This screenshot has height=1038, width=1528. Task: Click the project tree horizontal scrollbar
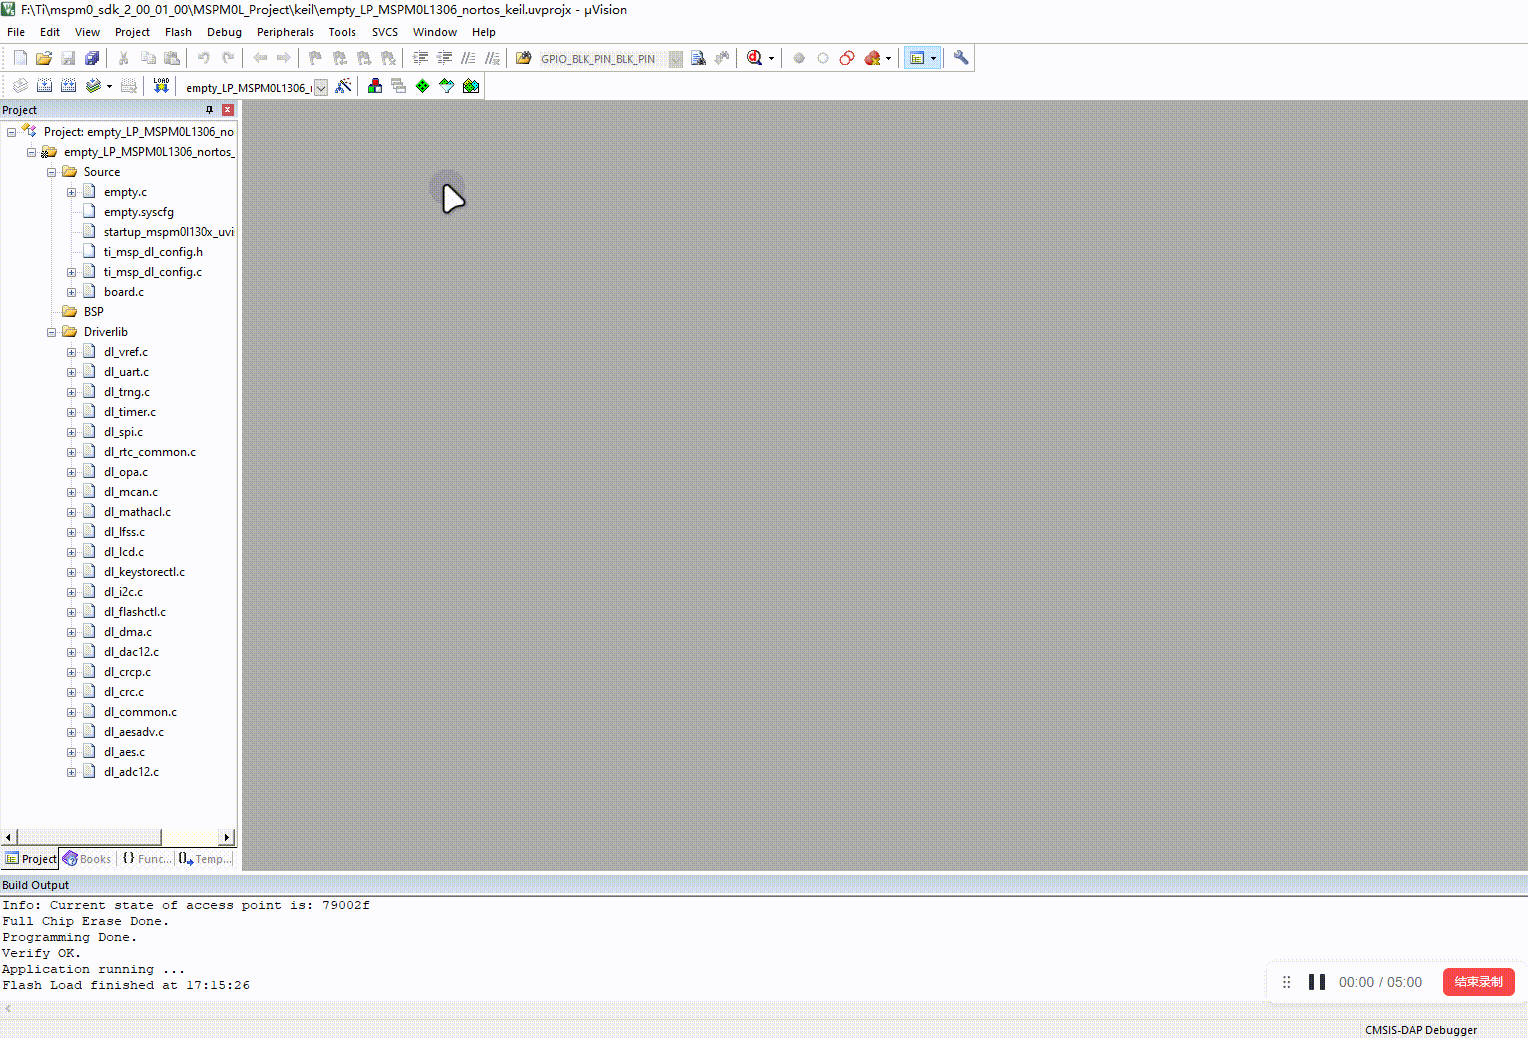coord(88,837)
